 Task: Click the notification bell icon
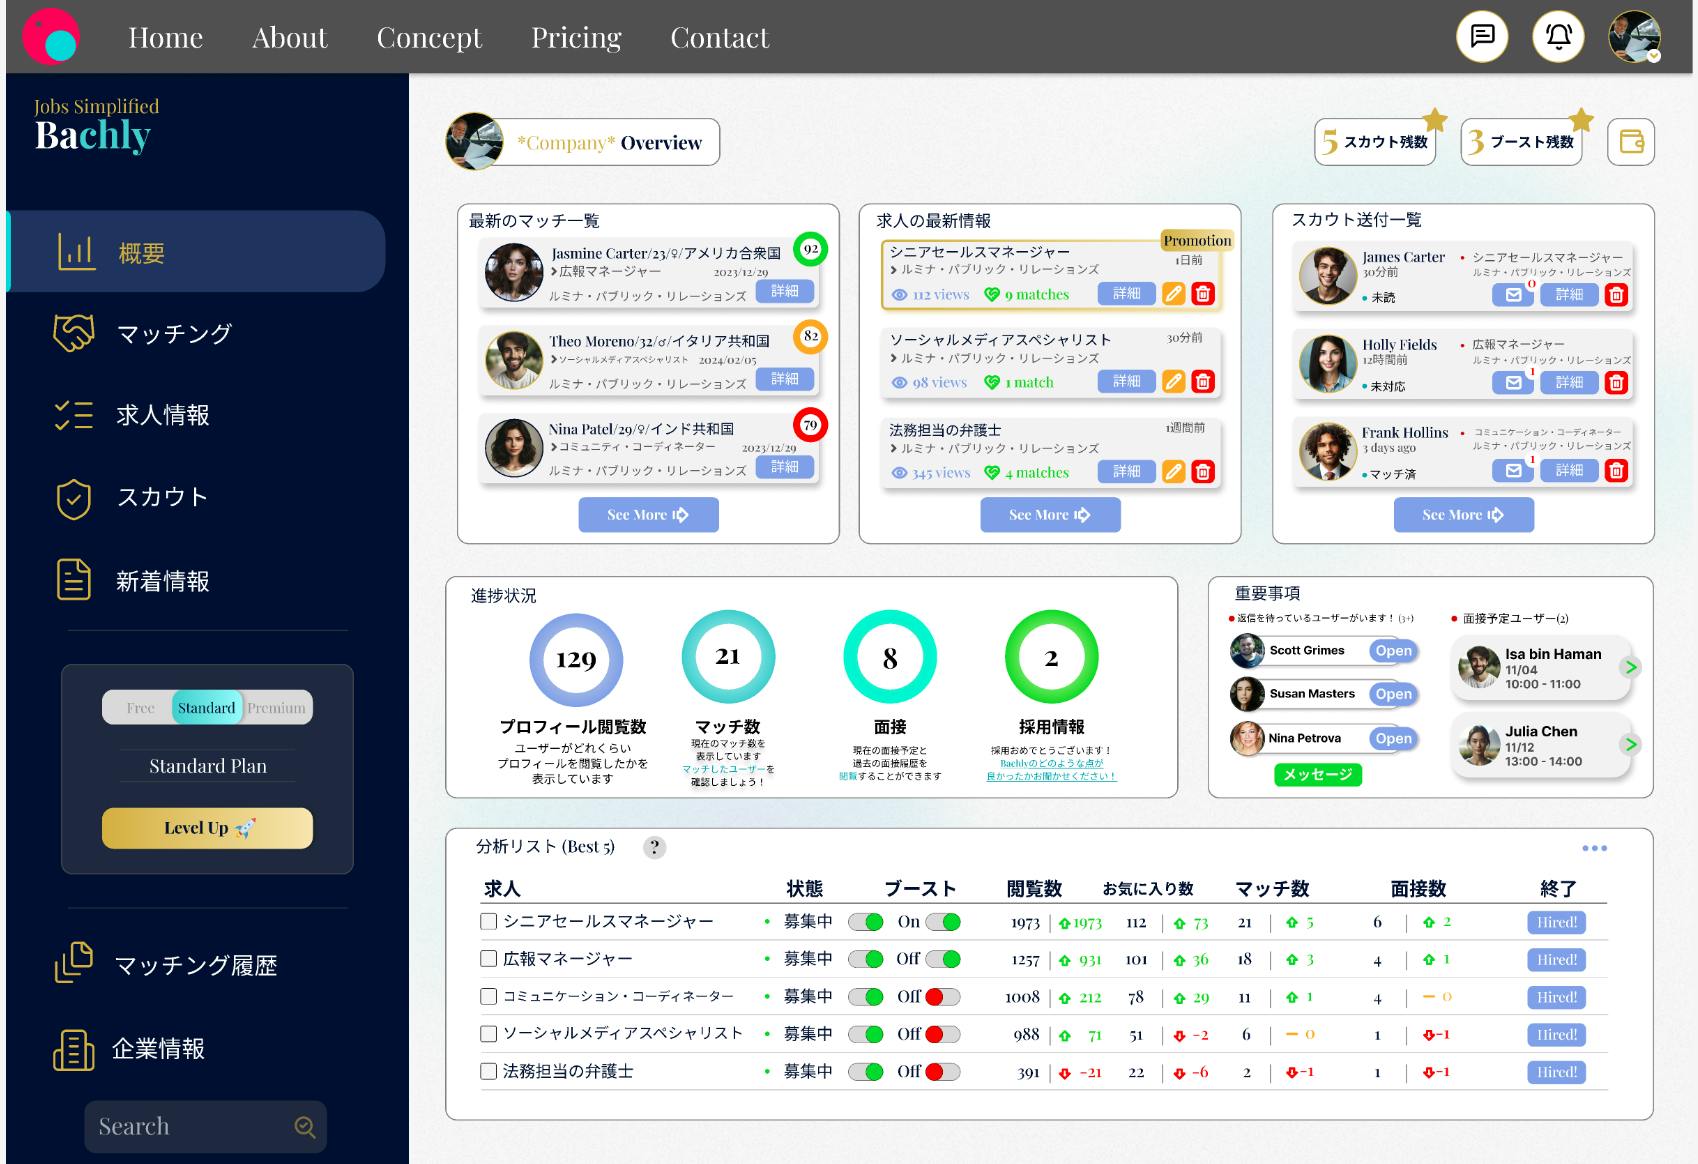(x=1558, y=37)
